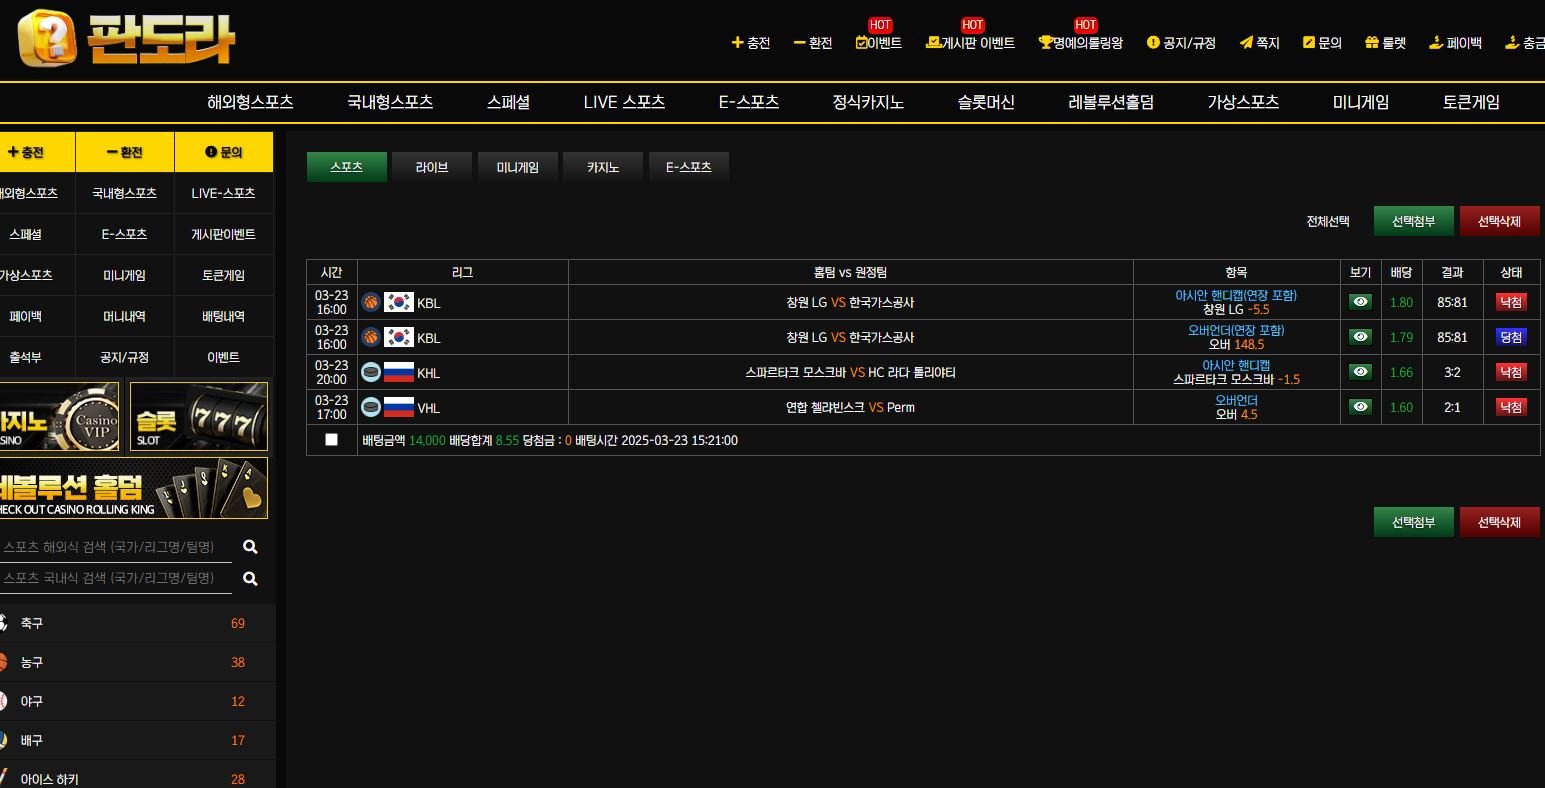Click the Russian flag in VHL row
This screenshot has width=1545, height=788.
(399, 407)
